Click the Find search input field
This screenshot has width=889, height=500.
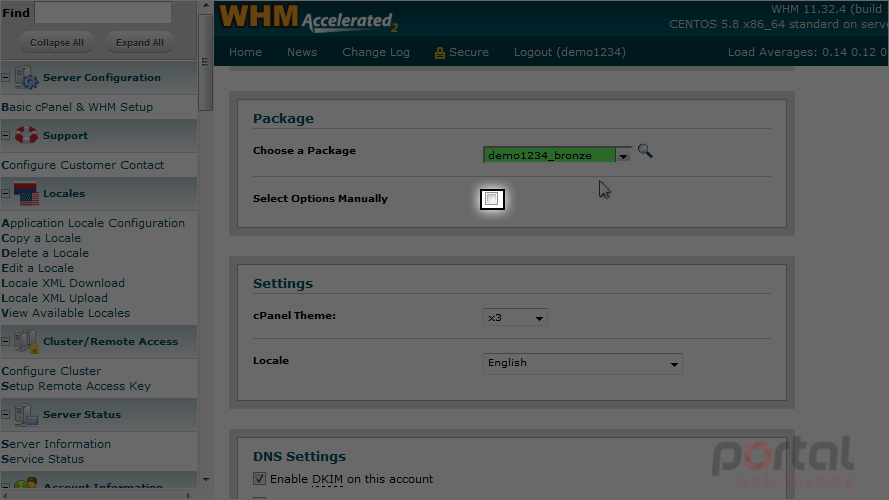[x=103, y=12]
